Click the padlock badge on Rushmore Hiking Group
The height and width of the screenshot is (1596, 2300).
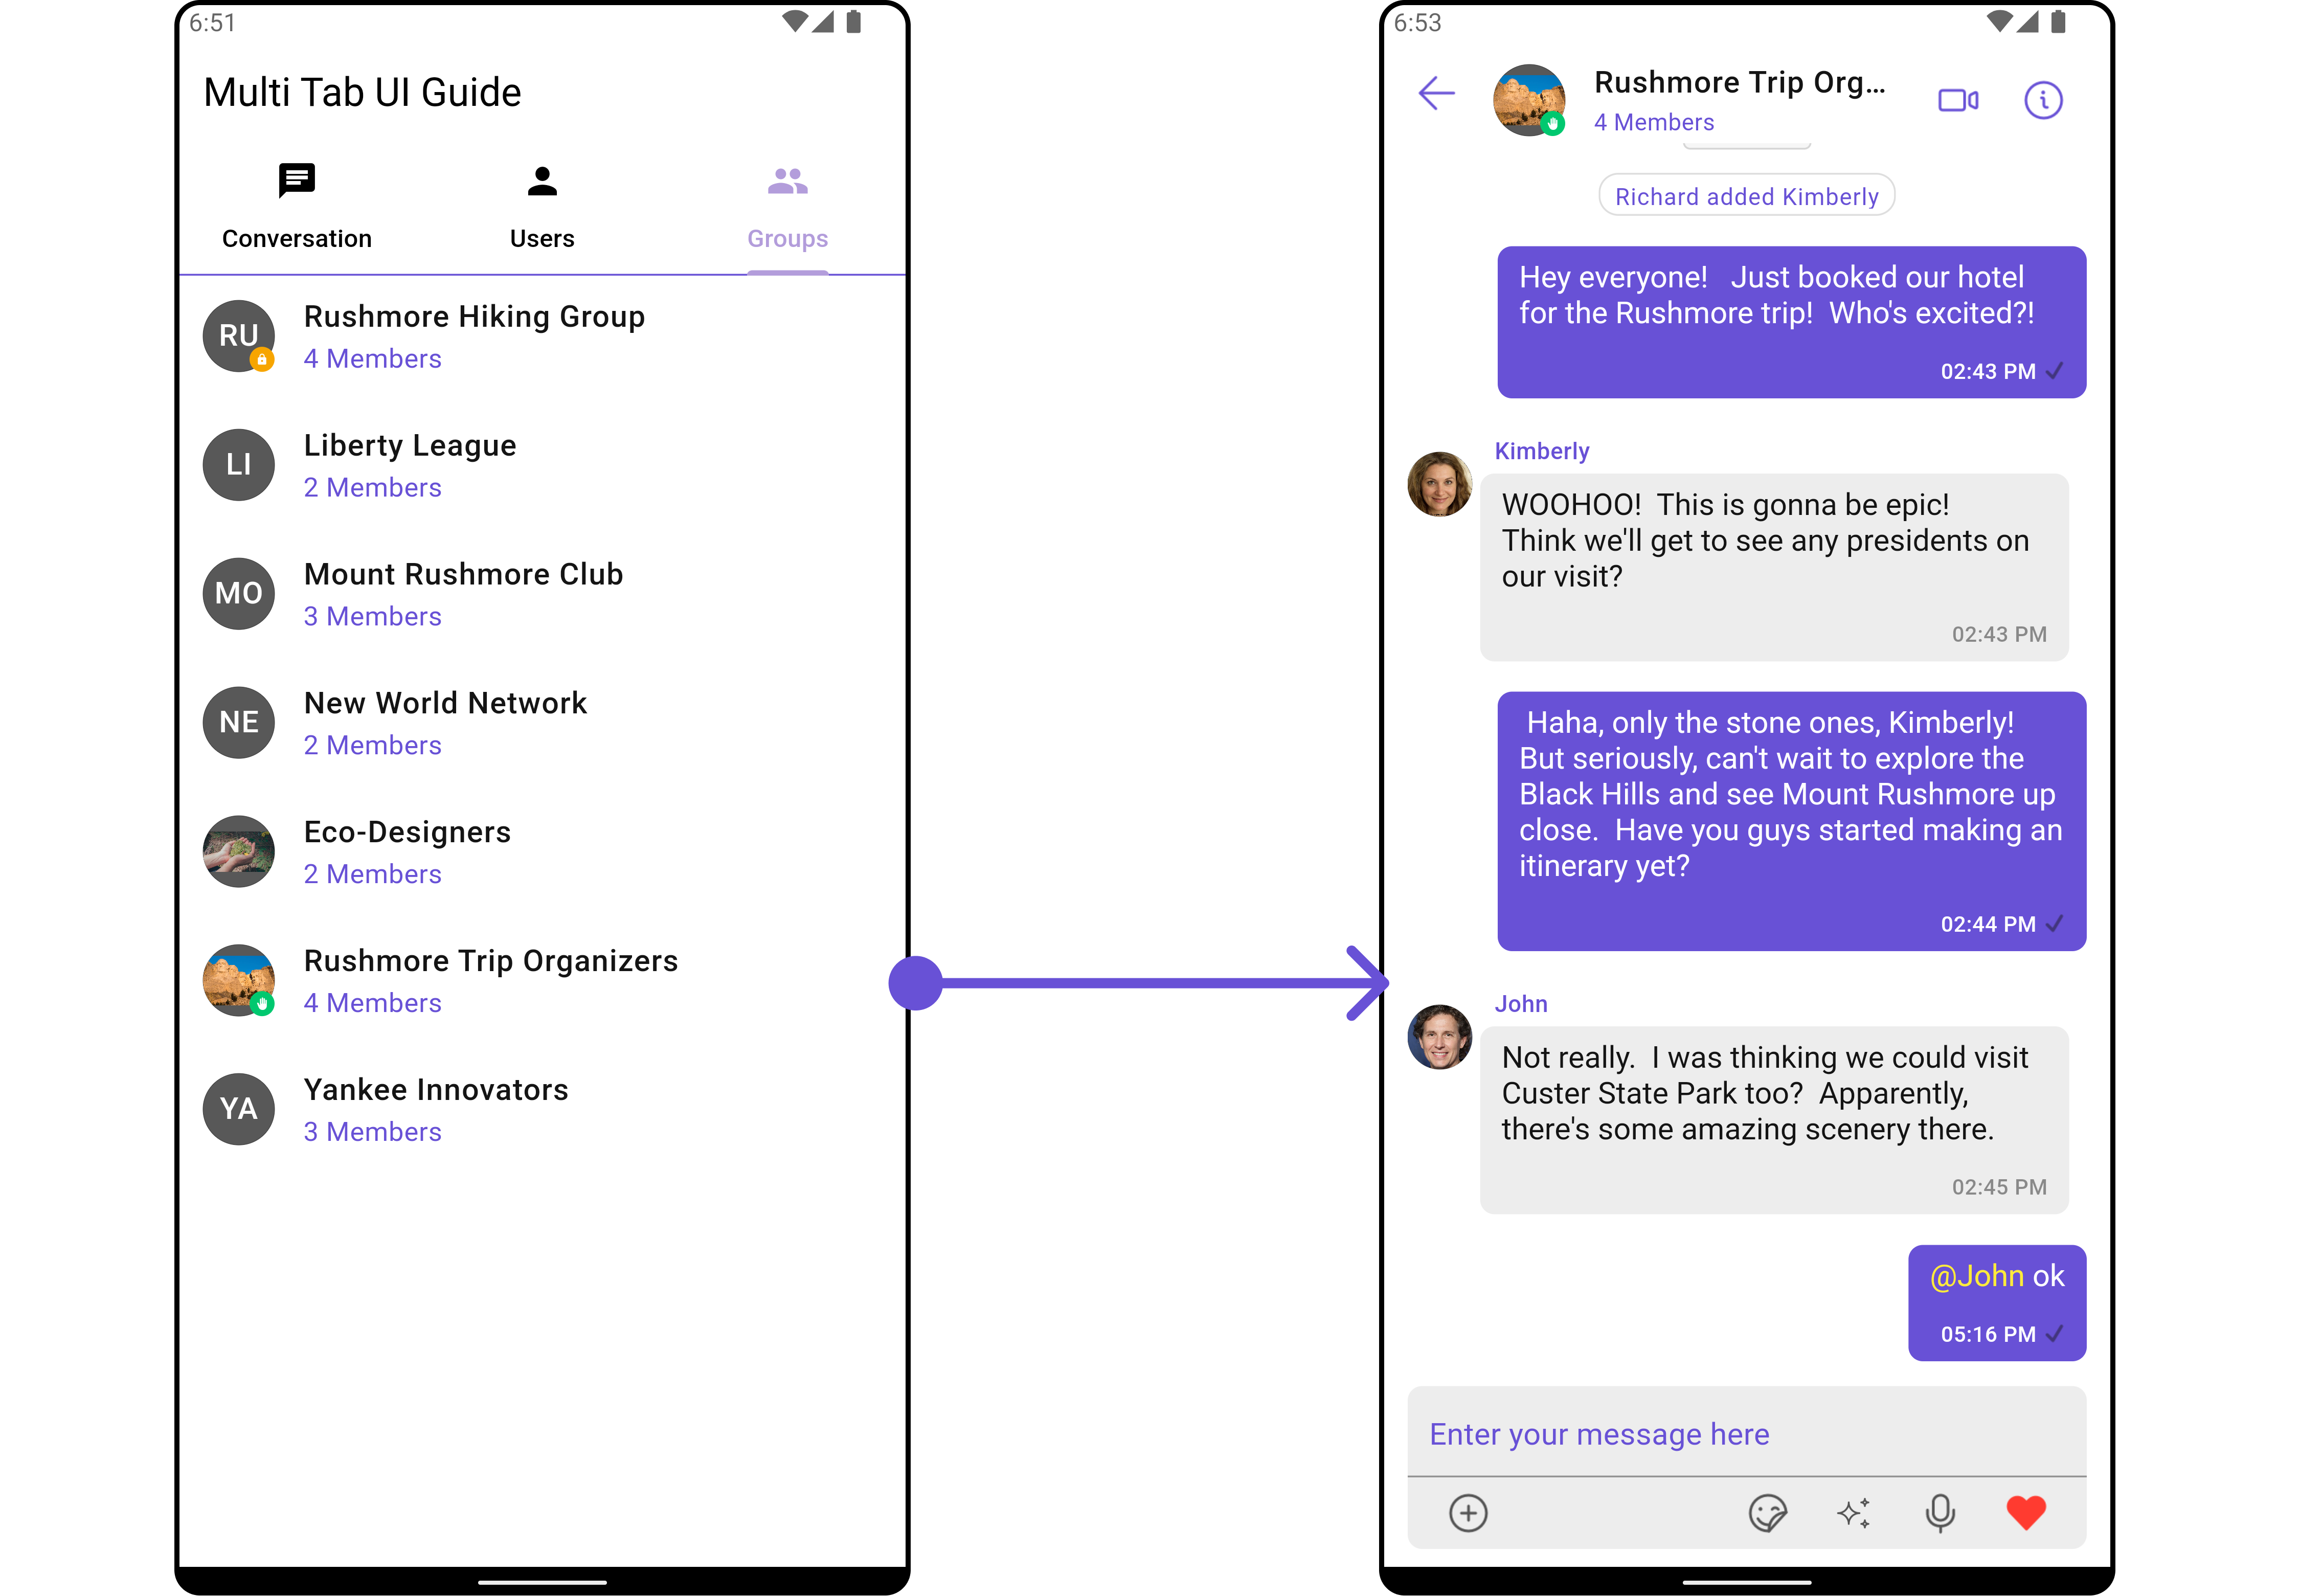coord(263,360)
